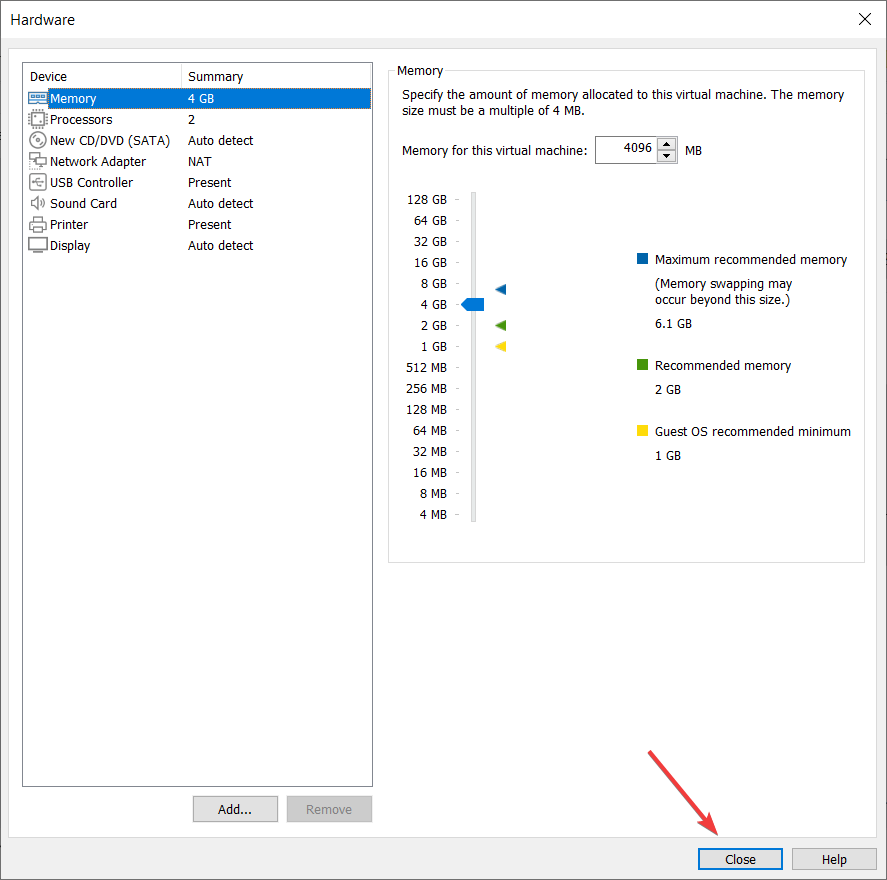
Task: Click the memory size input field
Action: point(626,150)
